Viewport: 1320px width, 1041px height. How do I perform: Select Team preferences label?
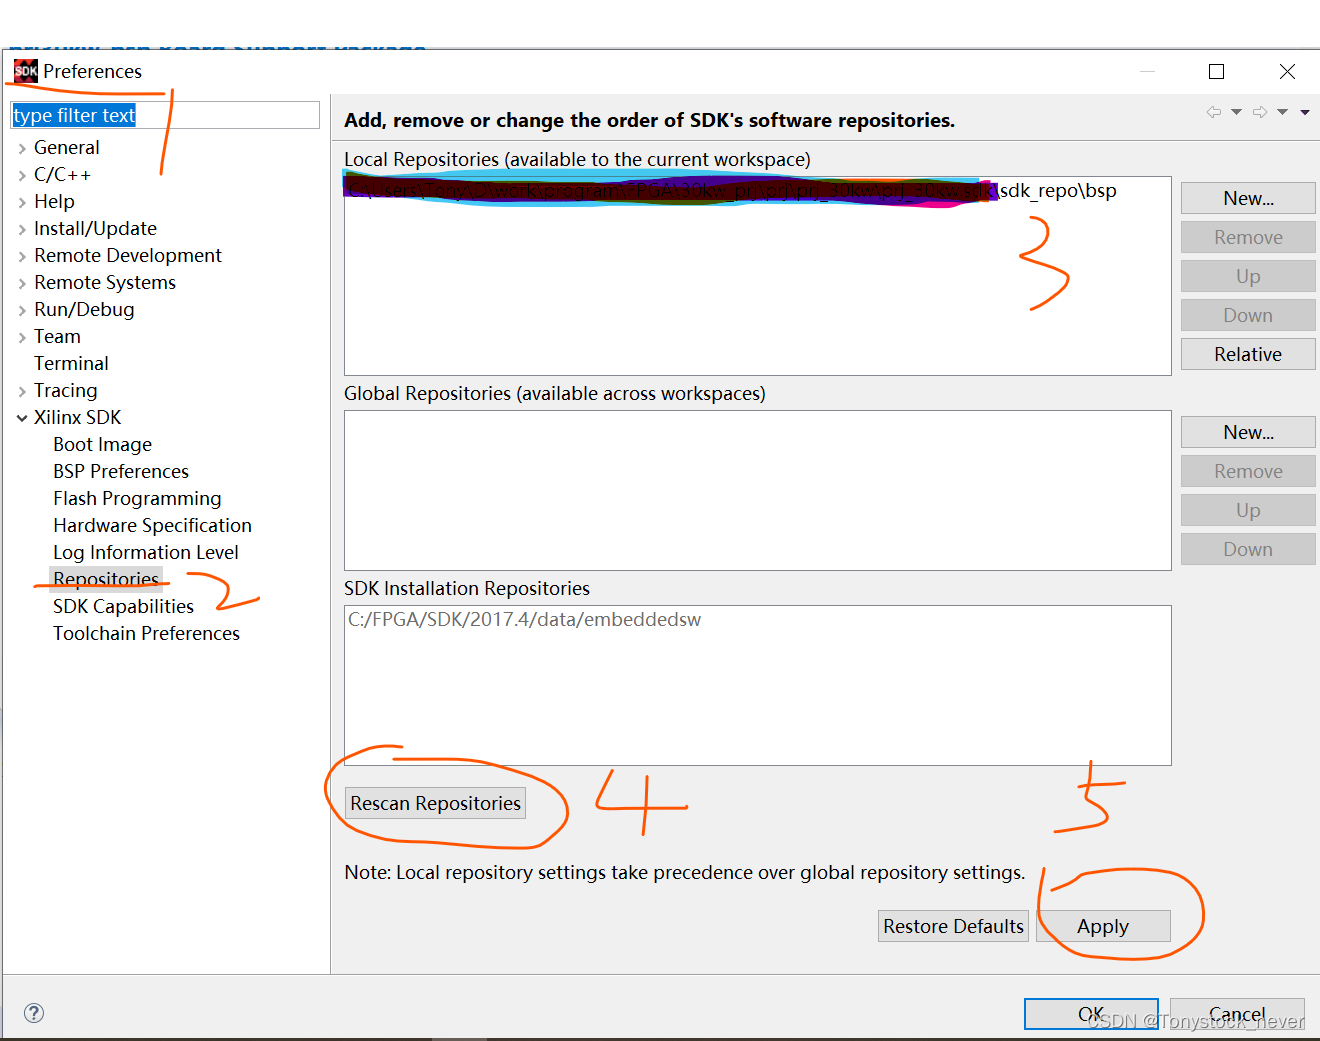57,336
